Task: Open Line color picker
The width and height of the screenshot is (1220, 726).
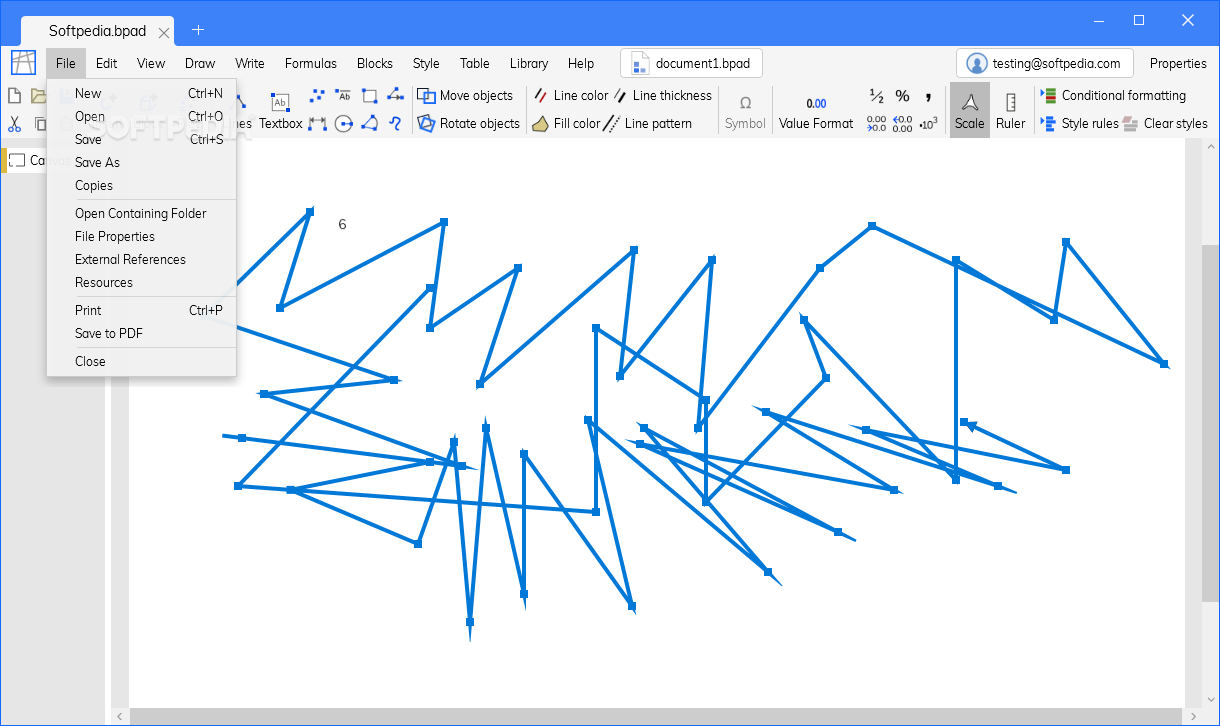Action: coord(569,96)
